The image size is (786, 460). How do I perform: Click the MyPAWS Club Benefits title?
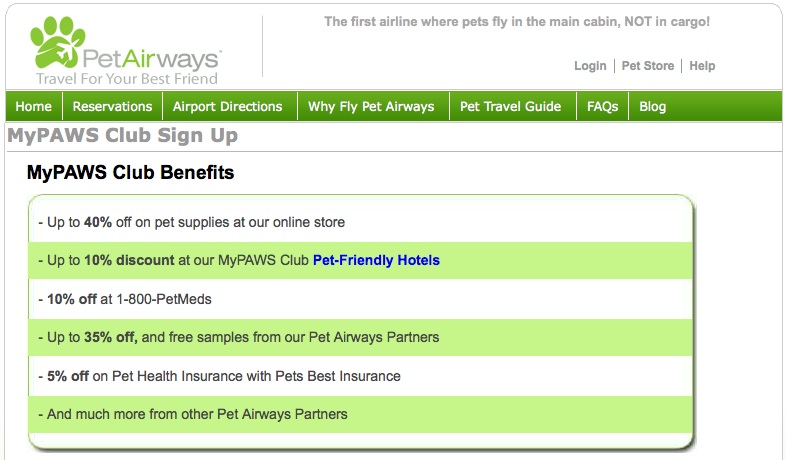(x=130, y=172)
